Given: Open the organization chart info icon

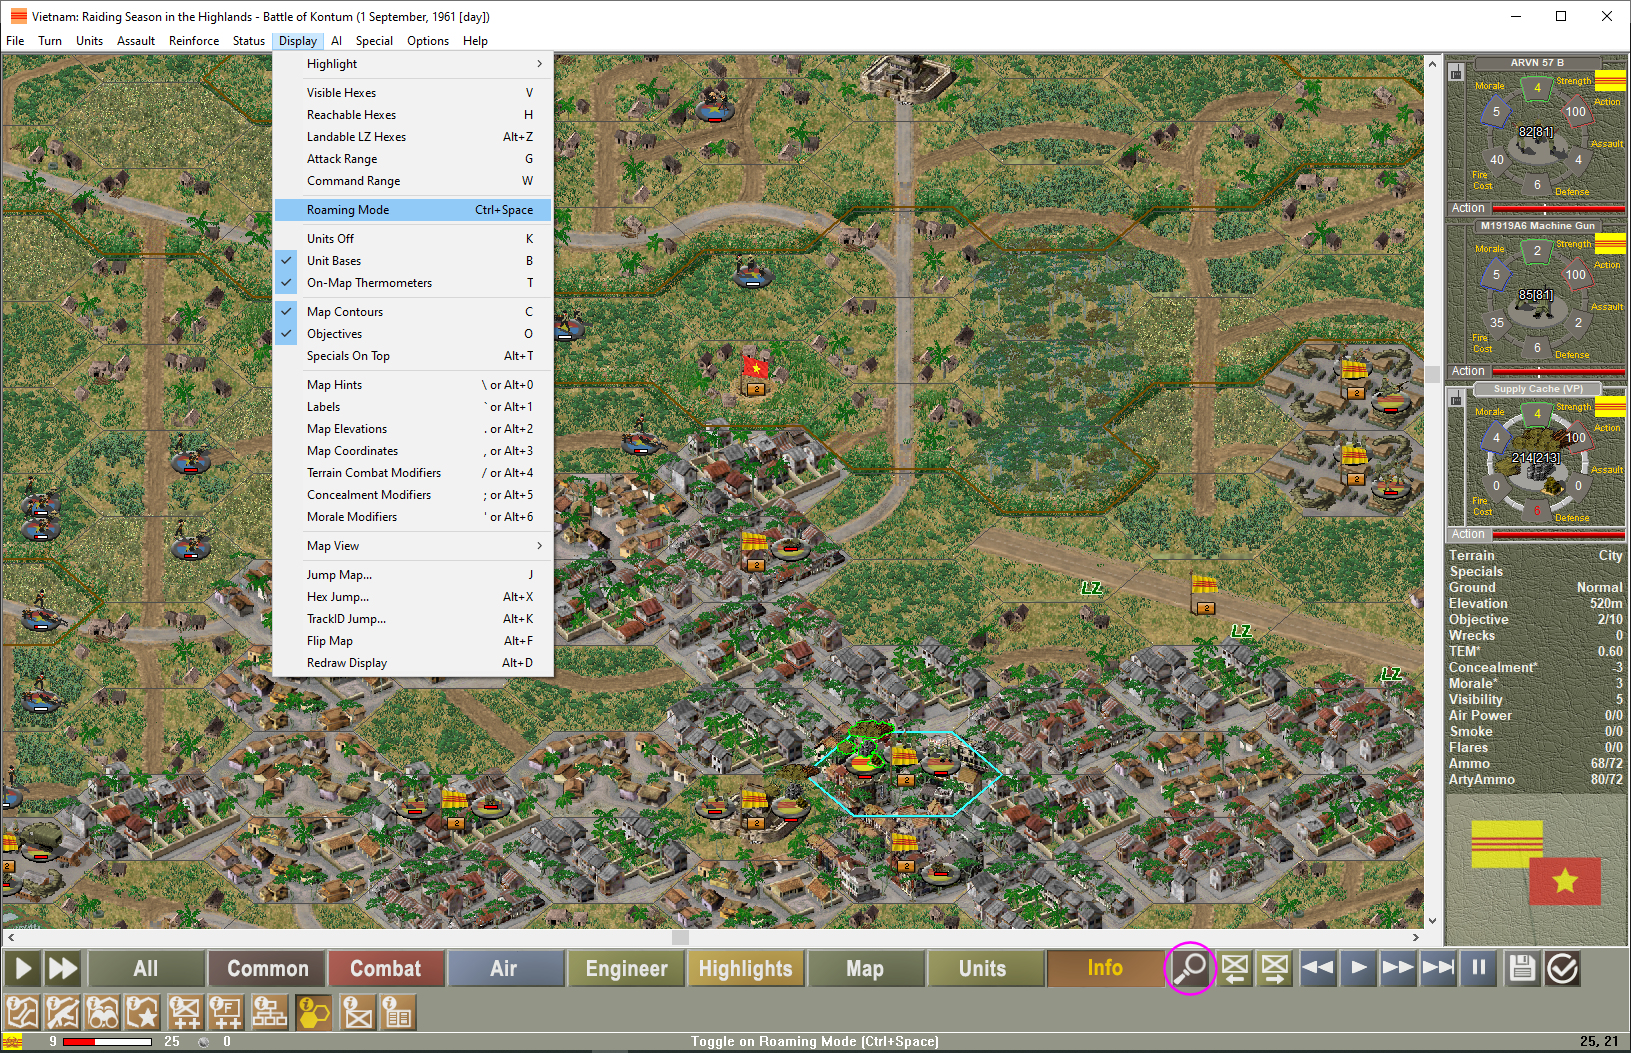Looking at the screenshot, I should pyautogui.click(x=269, y=1013).
